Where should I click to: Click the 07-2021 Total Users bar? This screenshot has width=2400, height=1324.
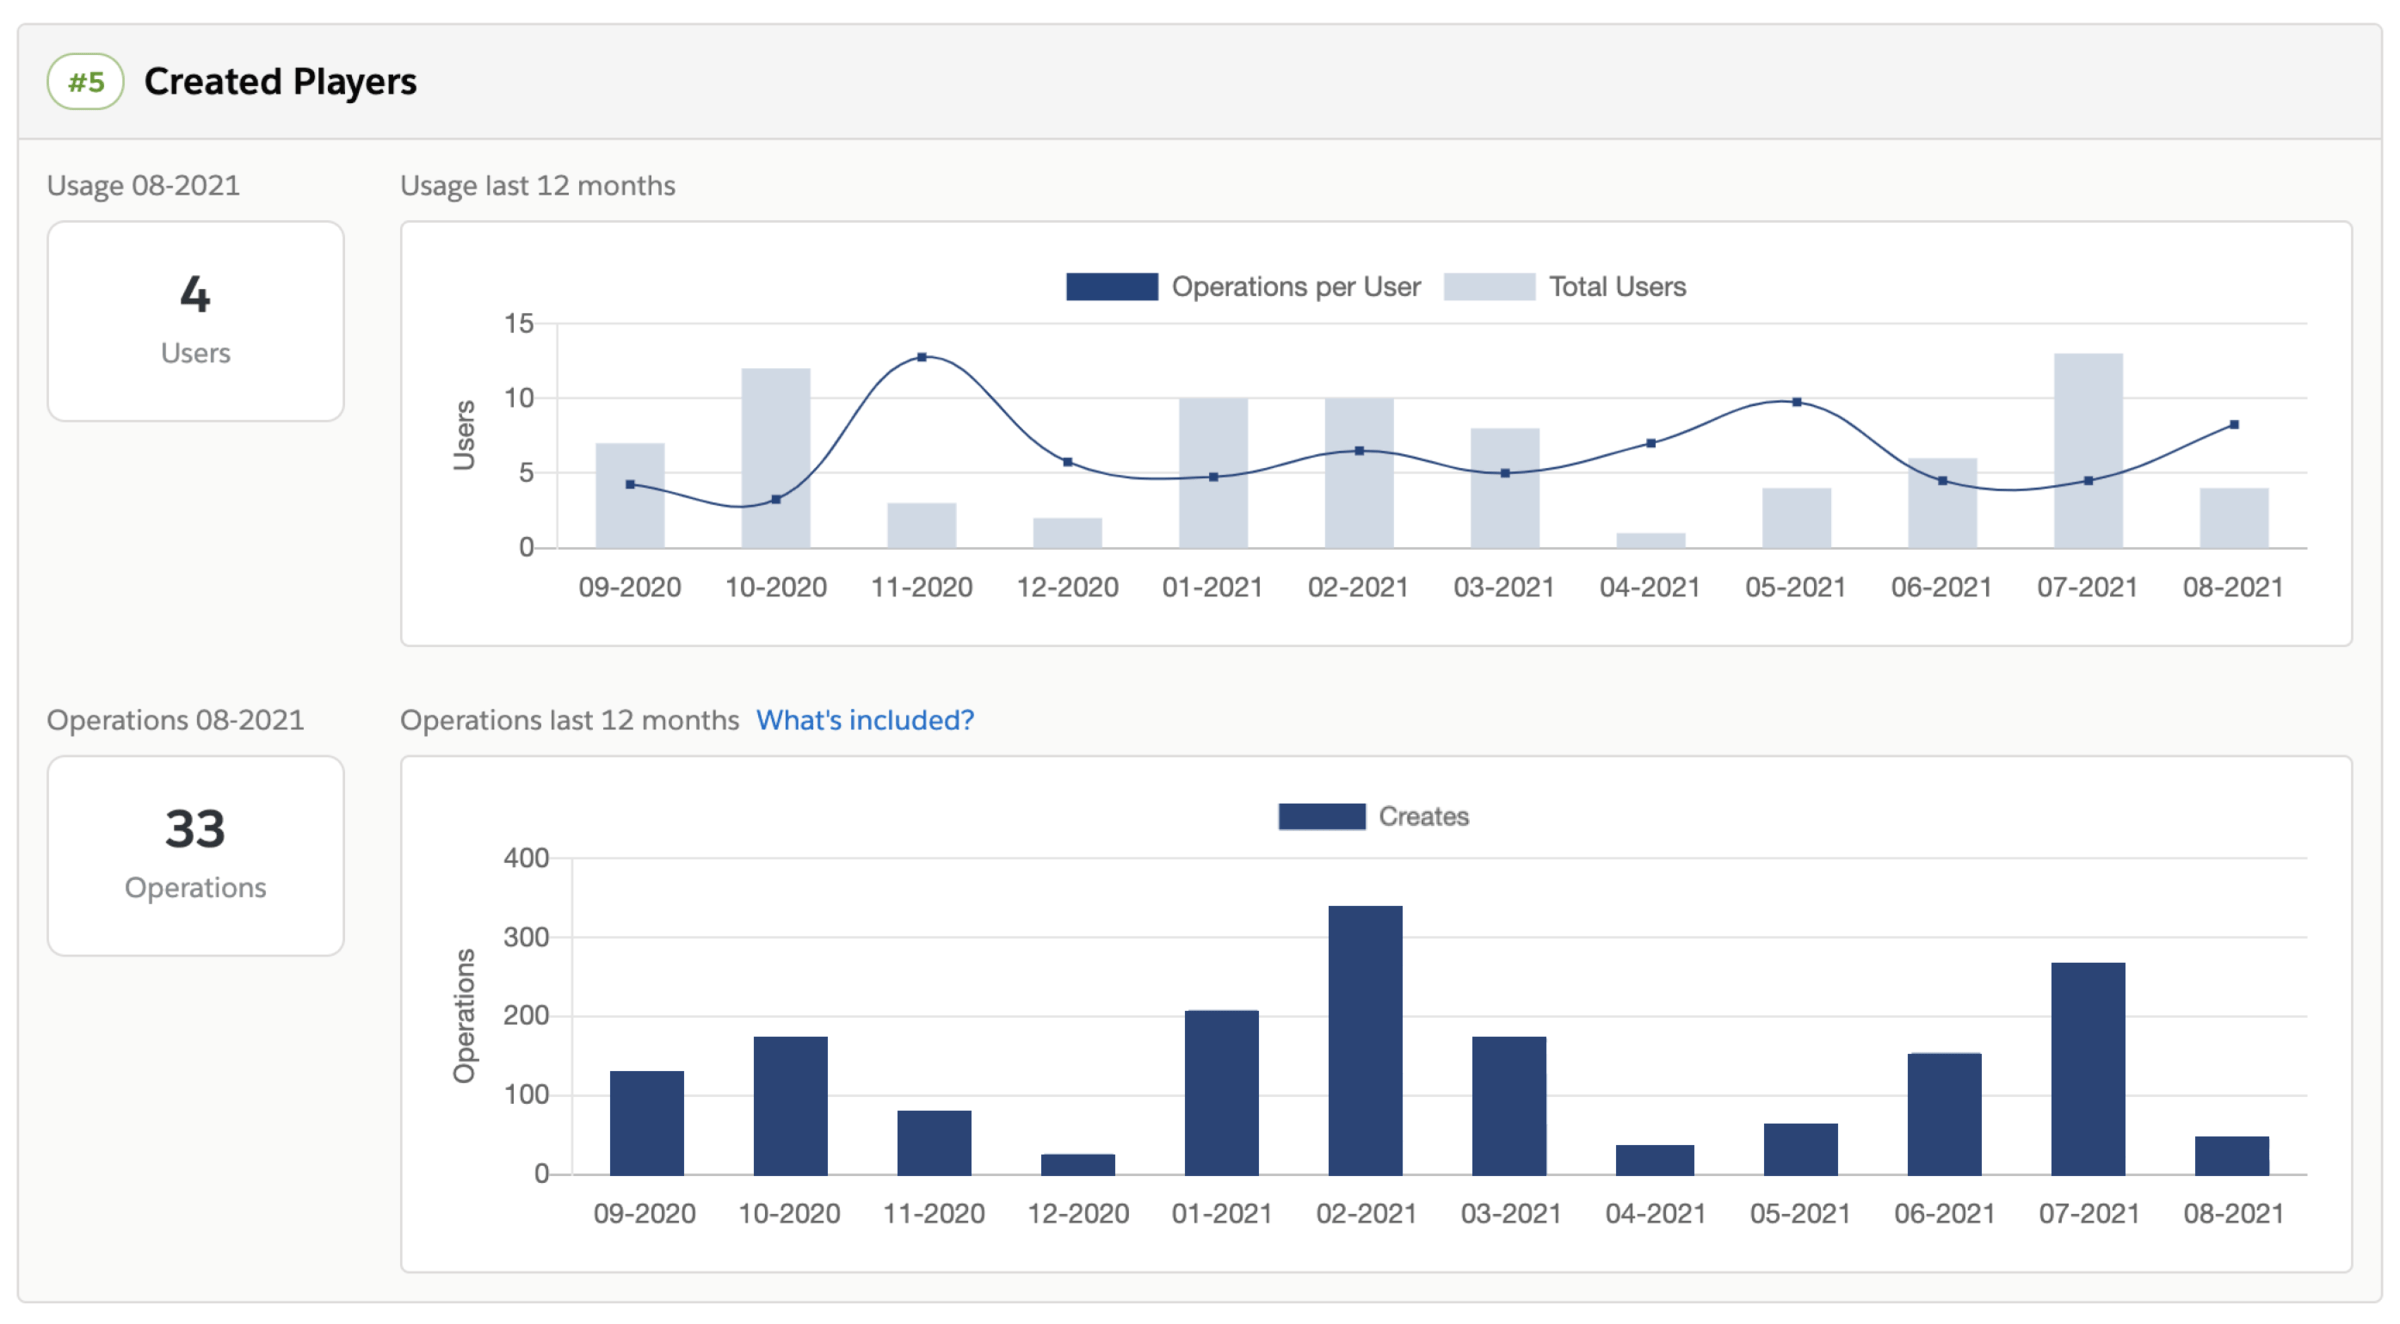(2088, 450)
